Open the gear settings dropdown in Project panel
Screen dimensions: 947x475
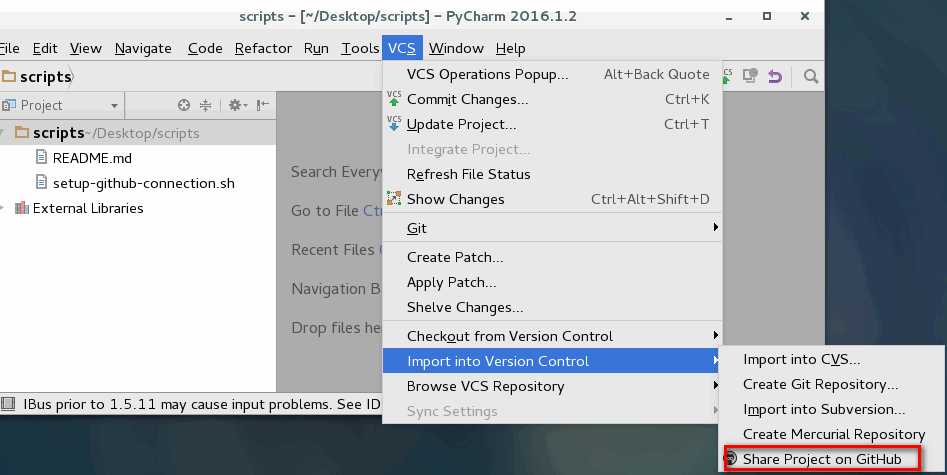[x=237, y=105]
